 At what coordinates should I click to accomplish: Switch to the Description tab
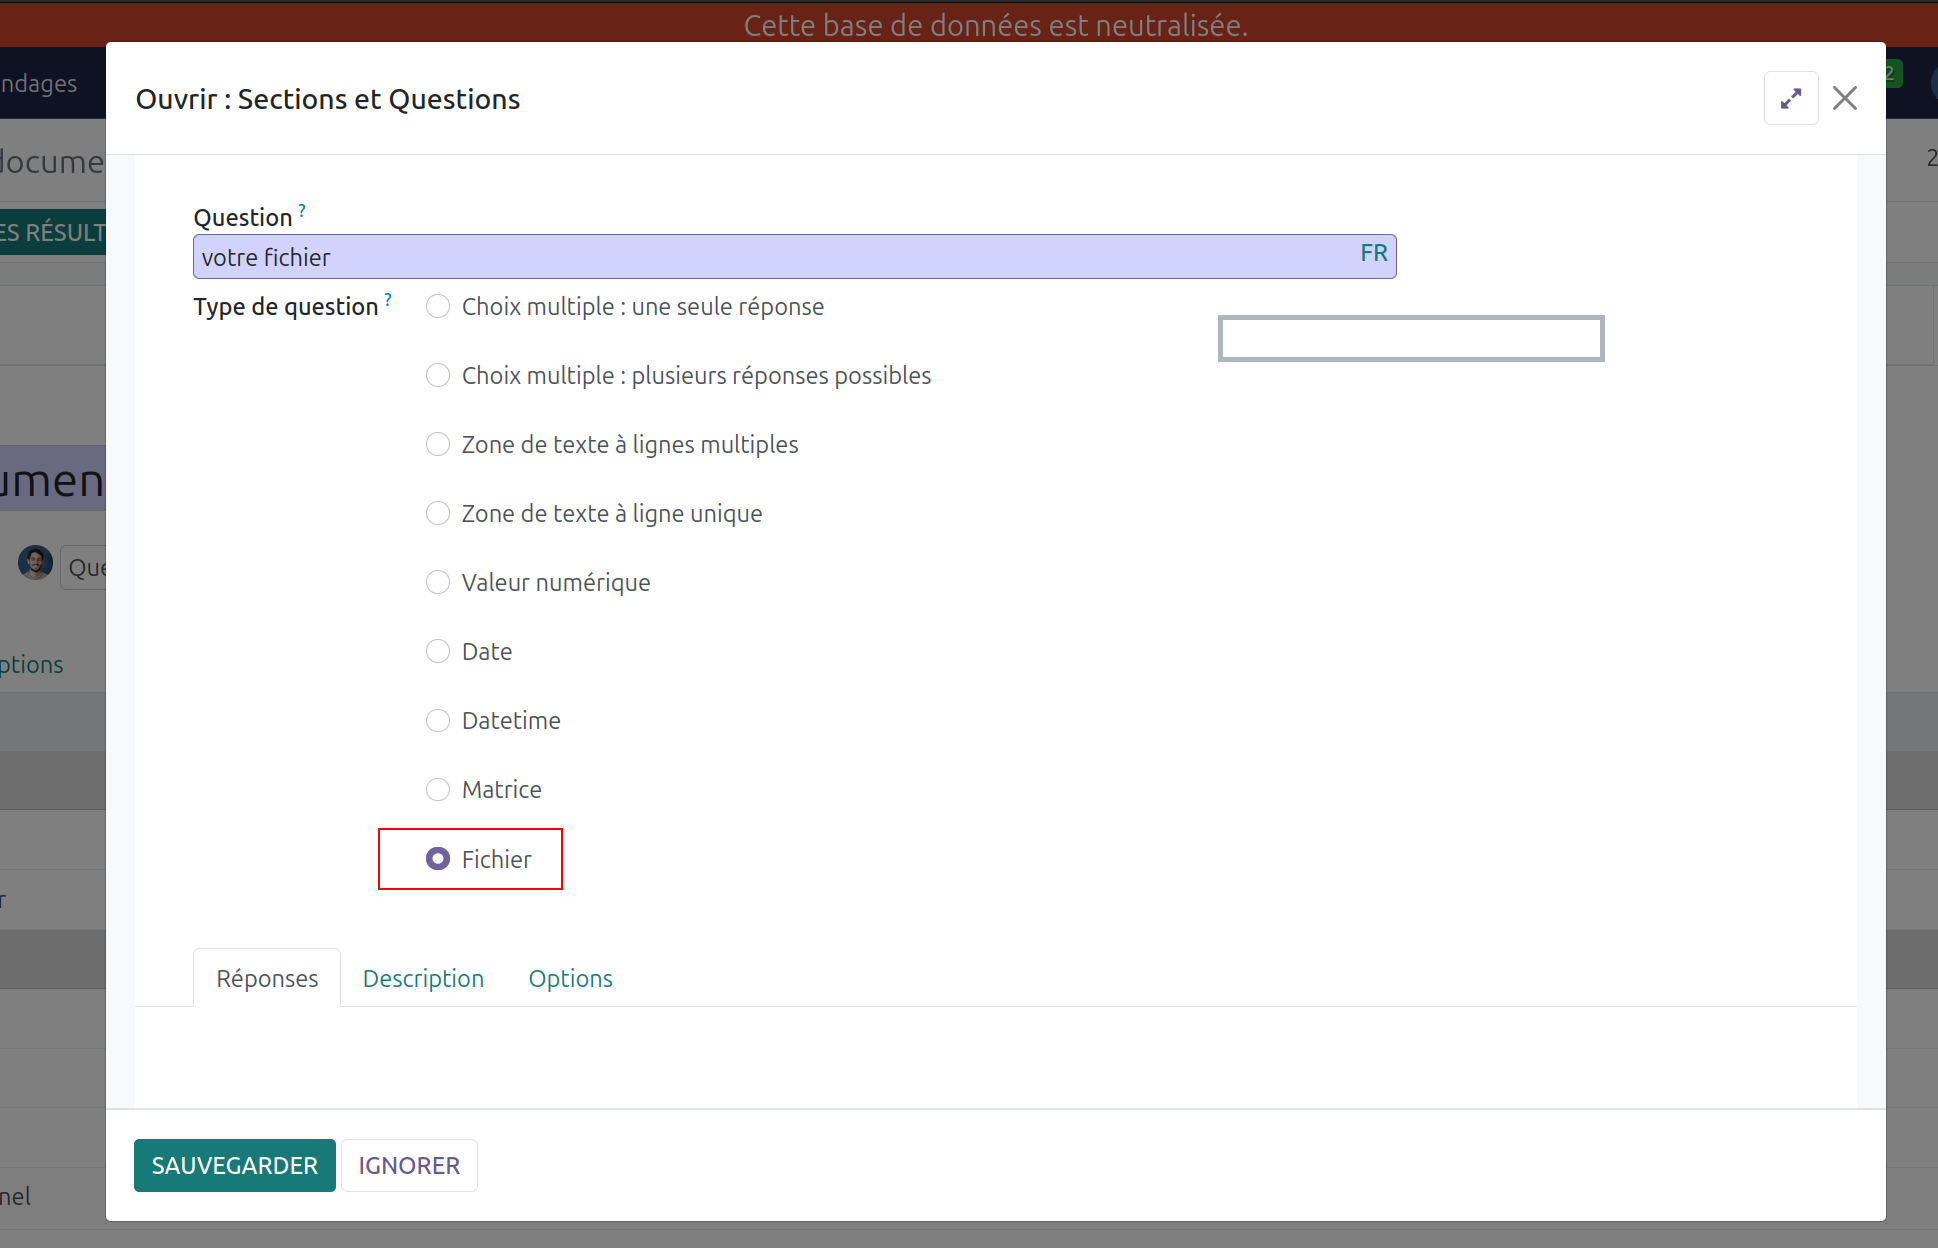(423, 978)
